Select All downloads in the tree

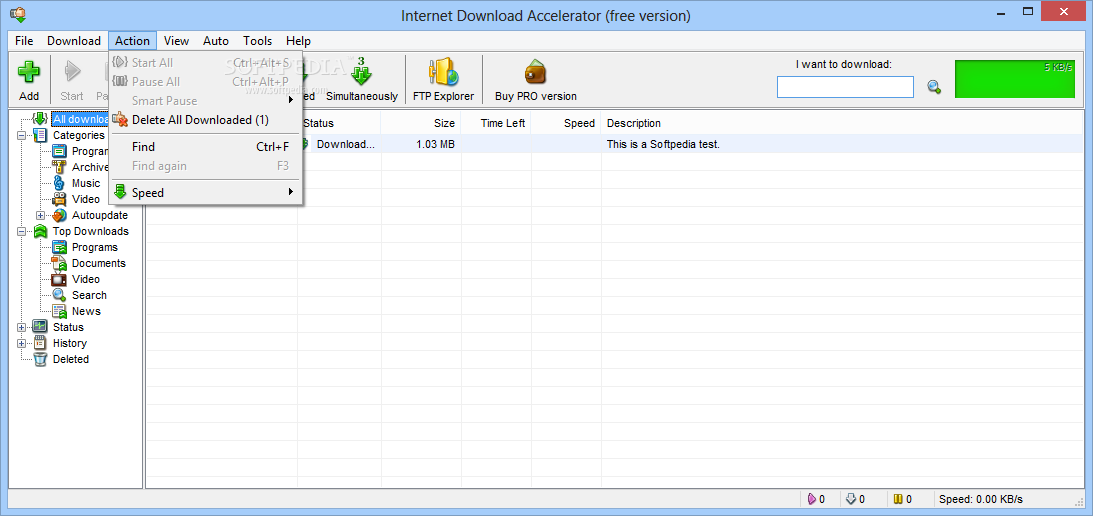click(x=79, y=119)
